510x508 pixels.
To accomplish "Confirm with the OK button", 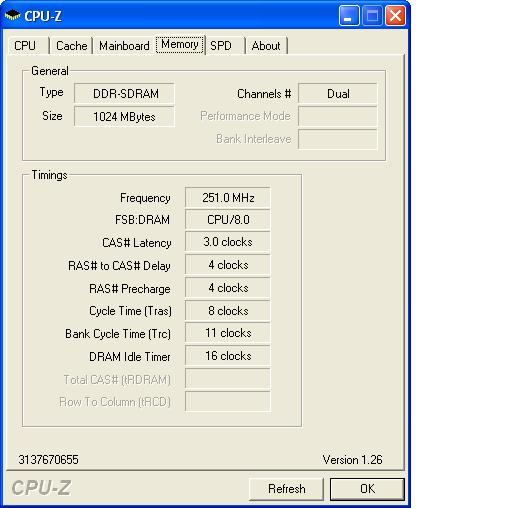I will (367, 489).
